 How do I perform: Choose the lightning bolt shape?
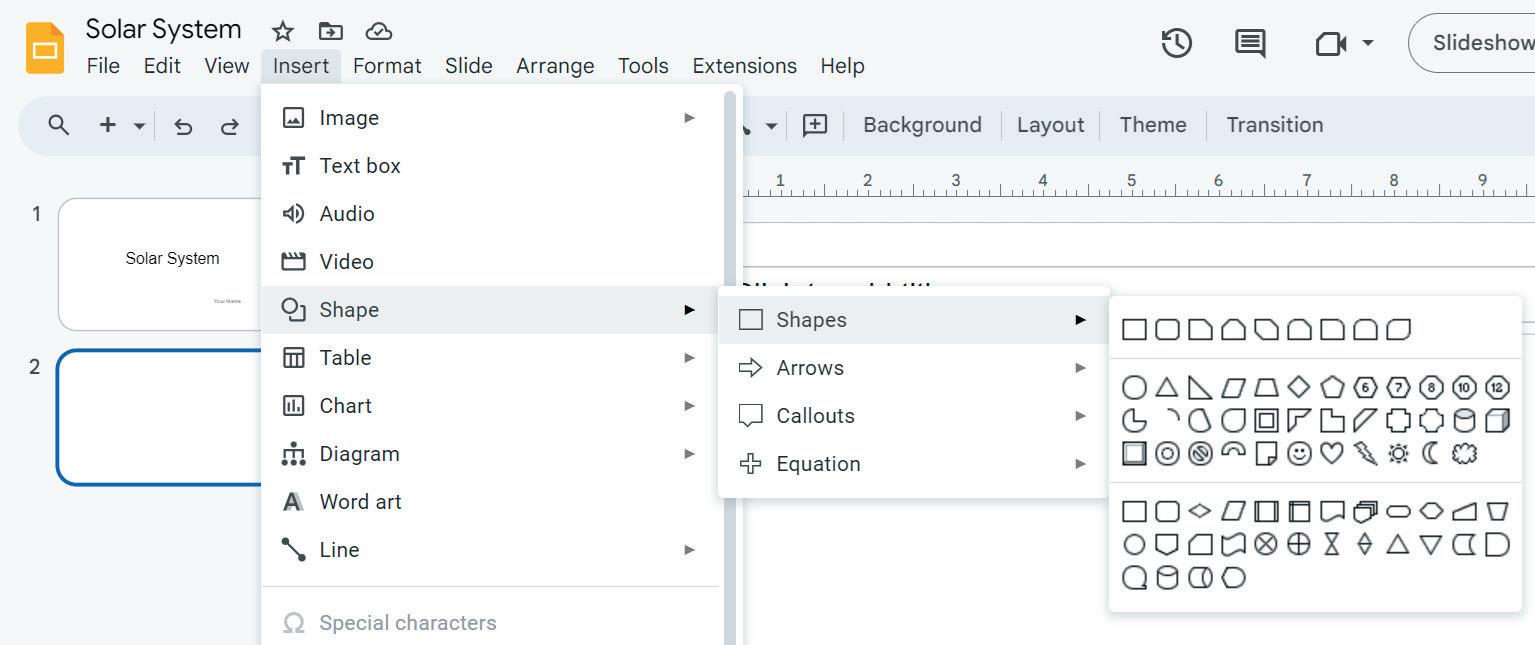point(1365,454)
